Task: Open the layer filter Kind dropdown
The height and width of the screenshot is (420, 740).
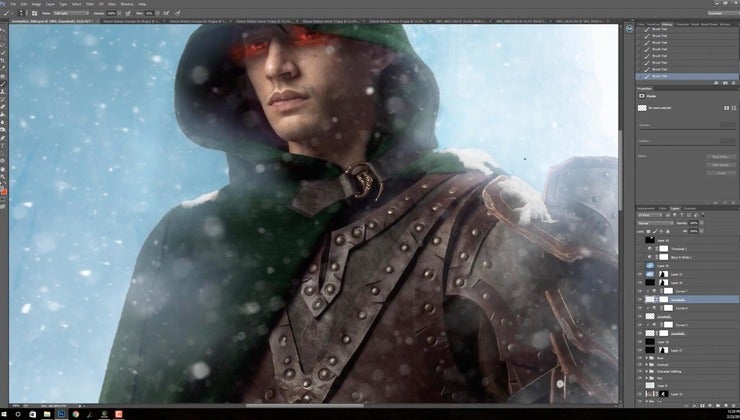Action: (651, 215)
